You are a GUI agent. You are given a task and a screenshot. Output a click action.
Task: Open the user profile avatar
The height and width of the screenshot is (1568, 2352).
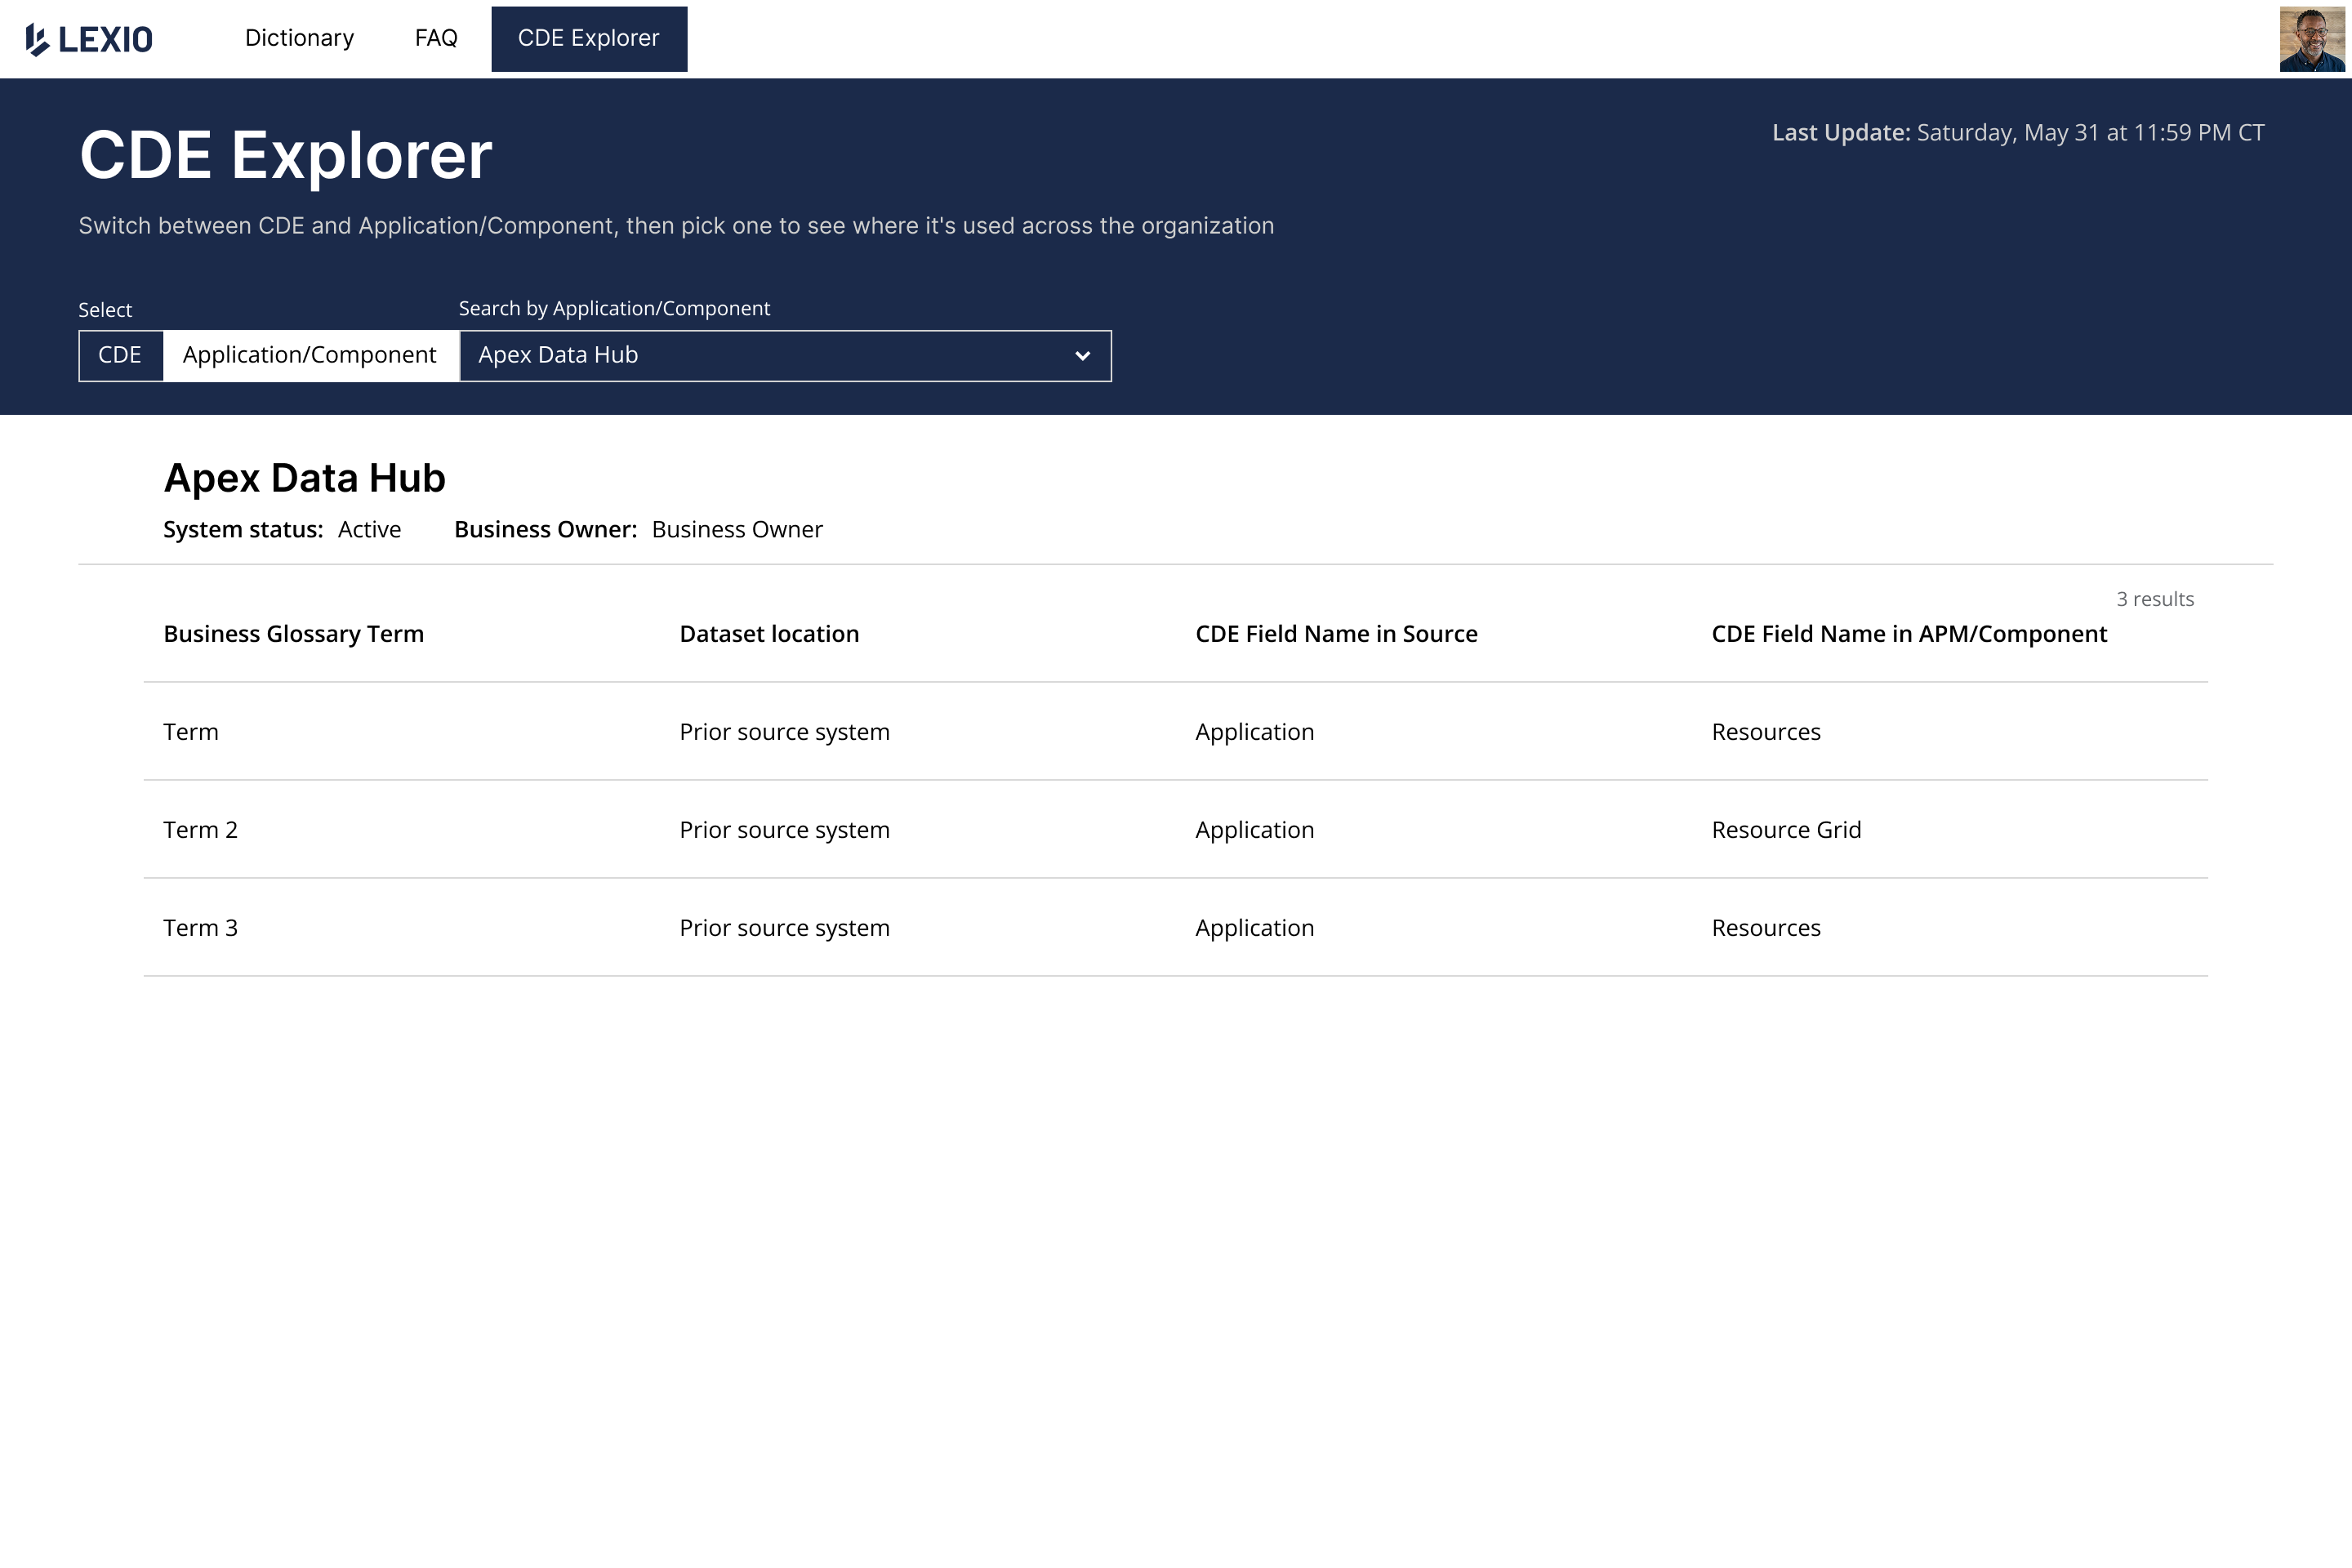coord(2311,39)
